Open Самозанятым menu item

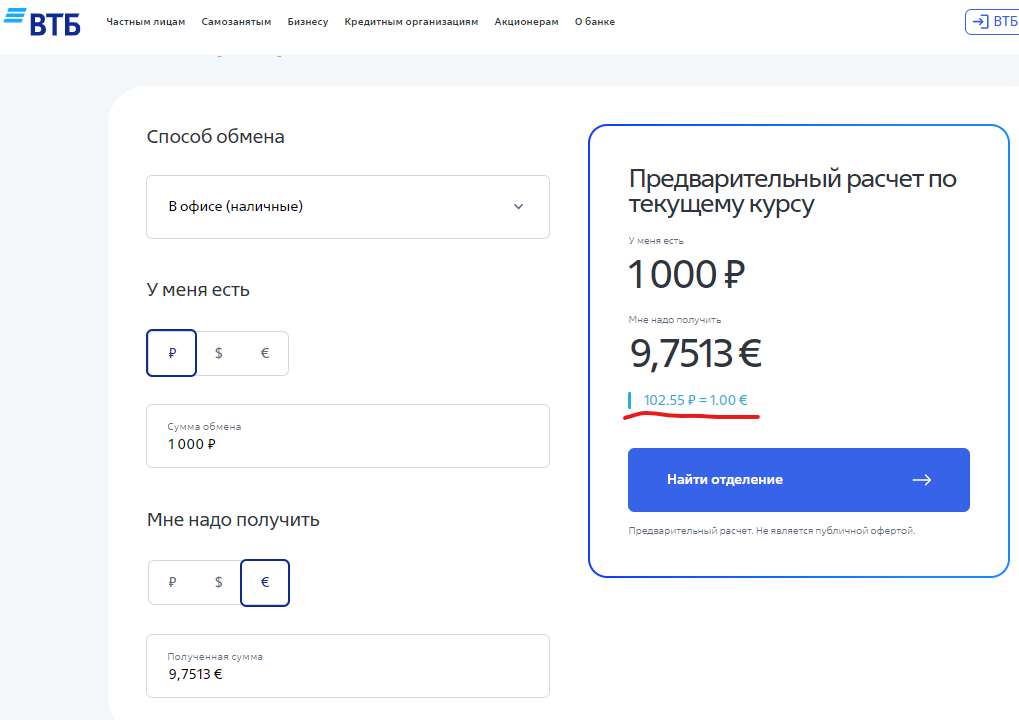[x=236, y=22]
